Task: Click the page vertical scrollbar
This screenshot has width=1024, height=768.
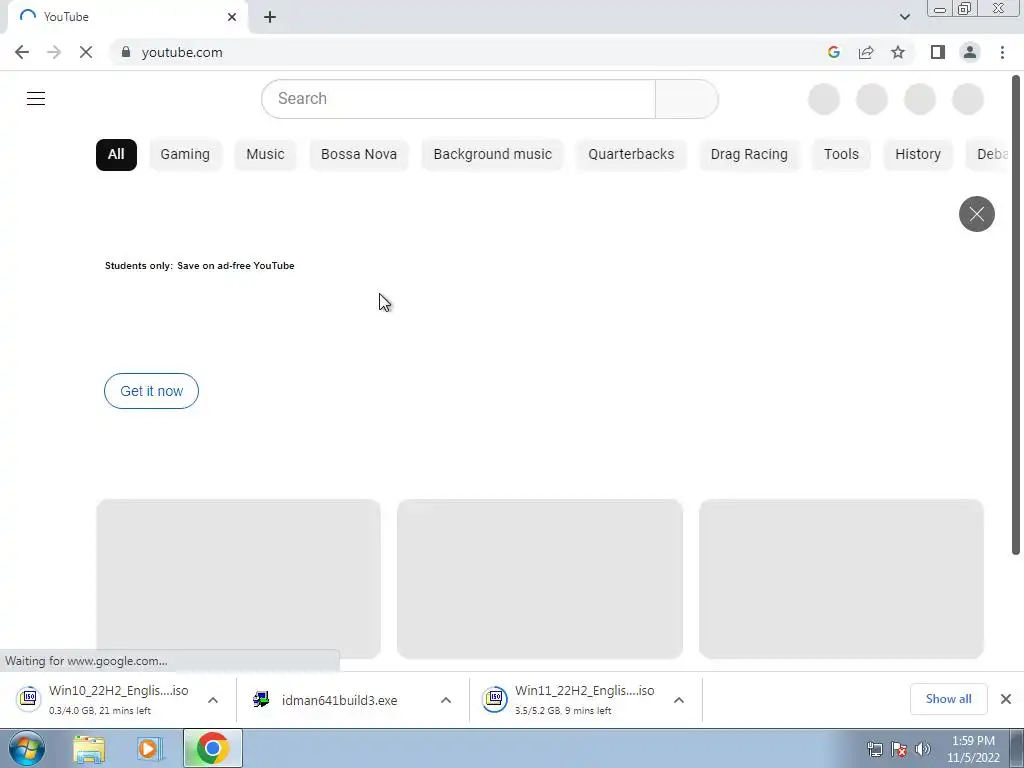Action: (x=1016, y=315)
